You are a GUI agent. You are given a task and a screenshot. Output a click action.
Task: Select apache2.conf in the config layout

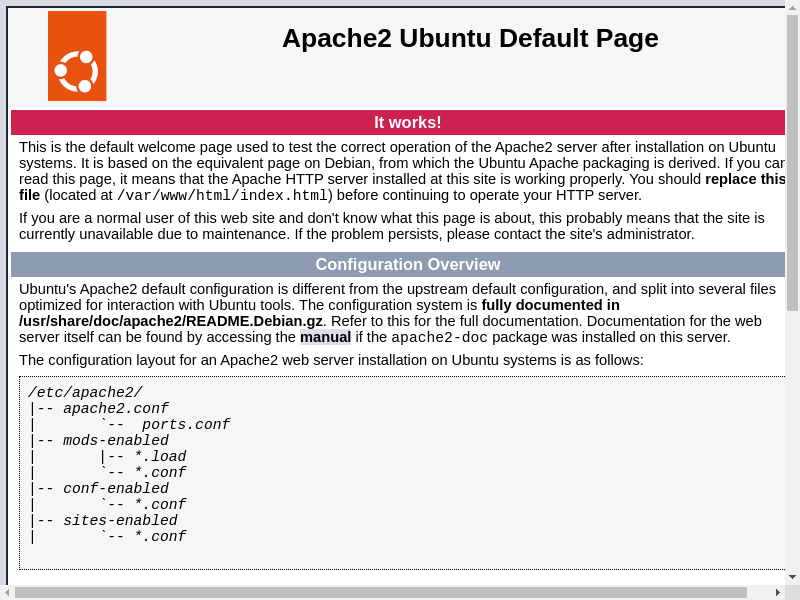[115, 409]
